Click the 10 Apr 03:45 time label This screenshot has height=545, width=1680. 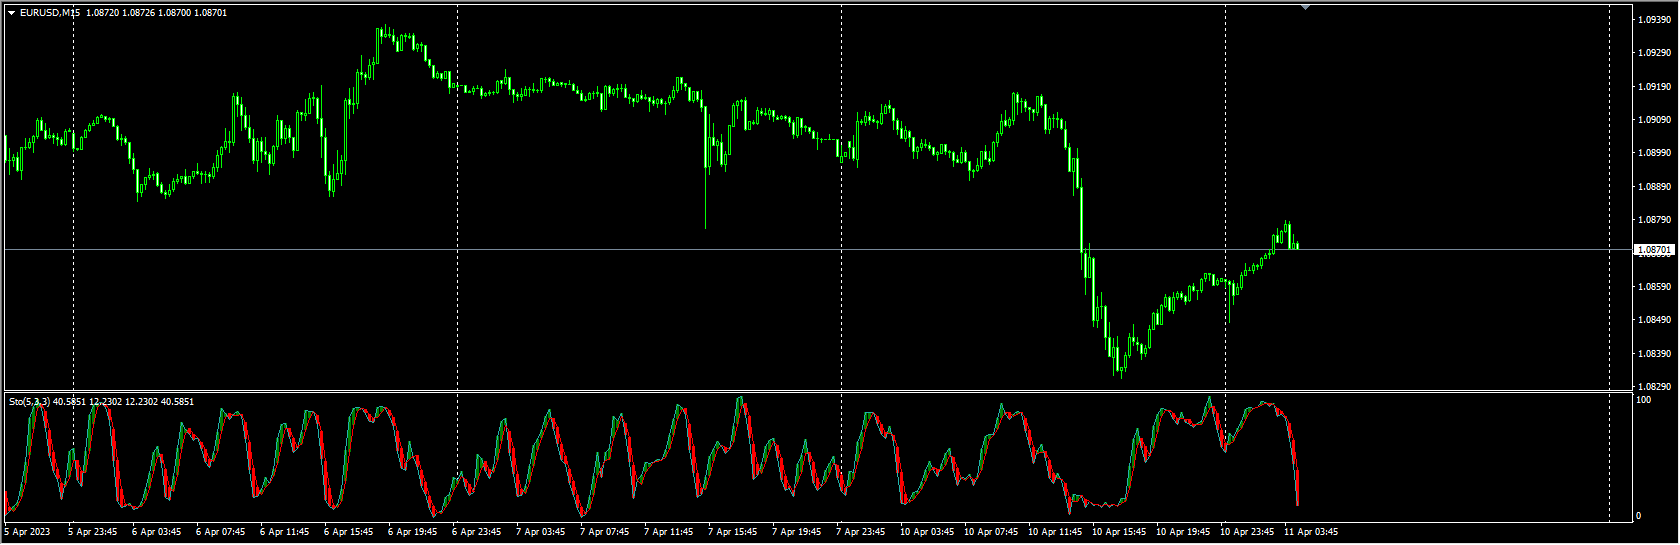pyautogui.click(x=927, y=532)
